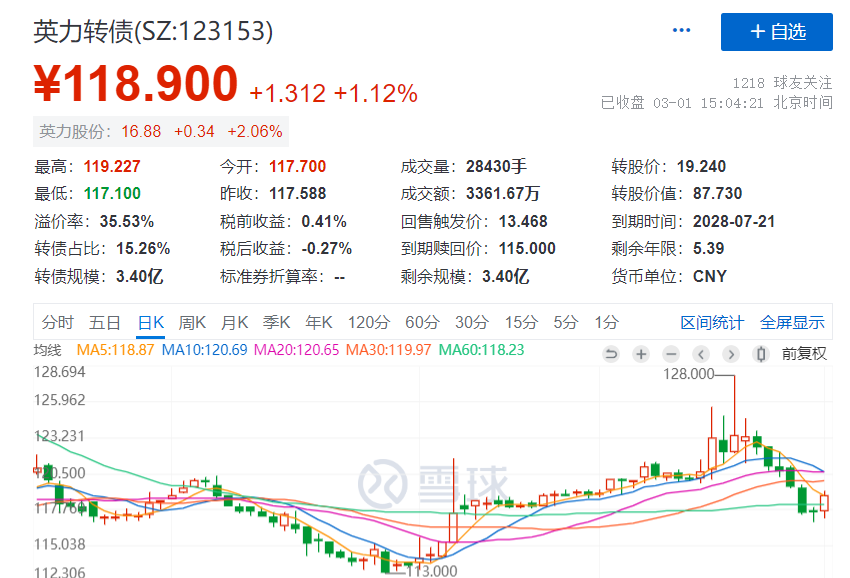Add bond to watchlist with 自选 button
The image size is (850, 578).
point(776,32)
